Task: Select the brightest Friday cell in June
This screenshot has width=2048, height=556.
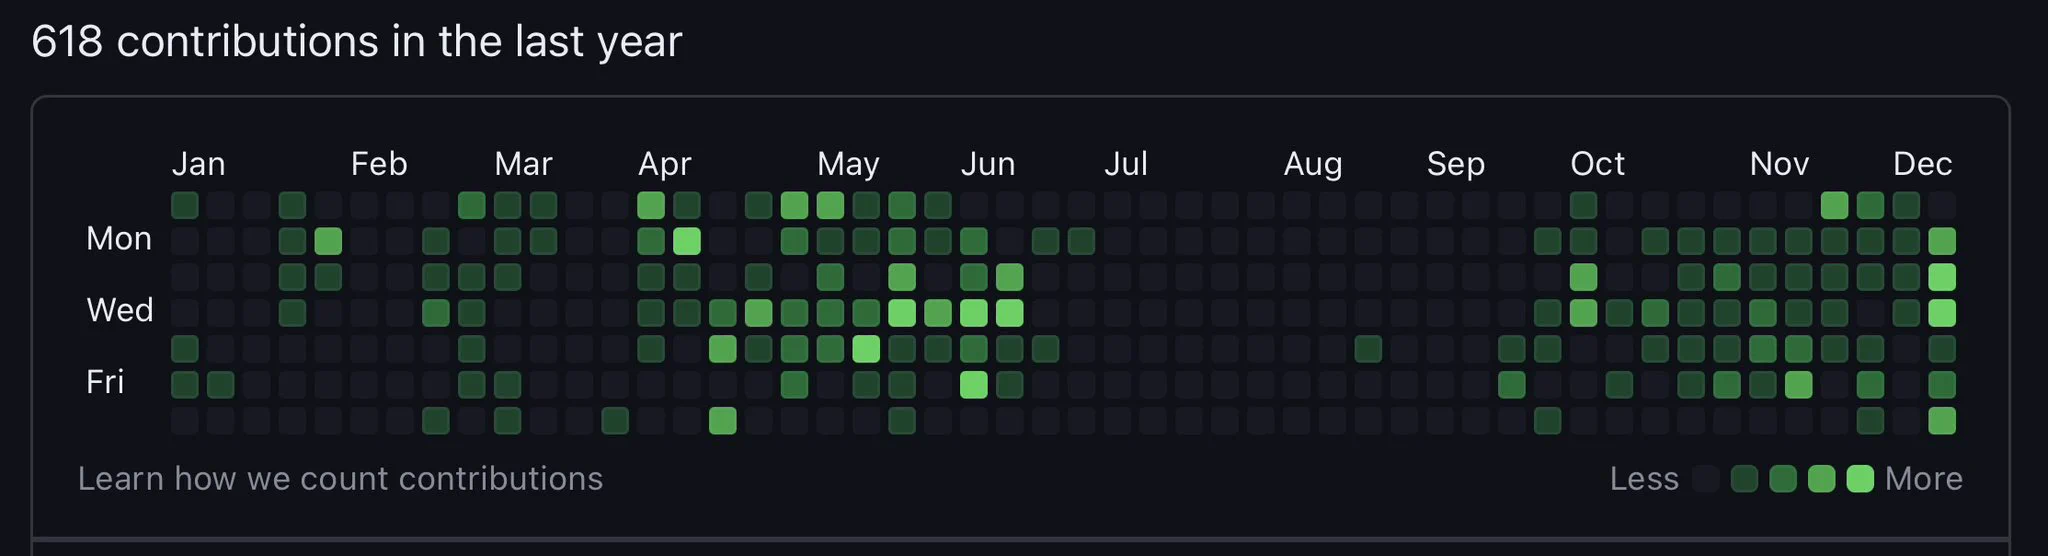Action: pyautogui.click(x=974, y=385)
